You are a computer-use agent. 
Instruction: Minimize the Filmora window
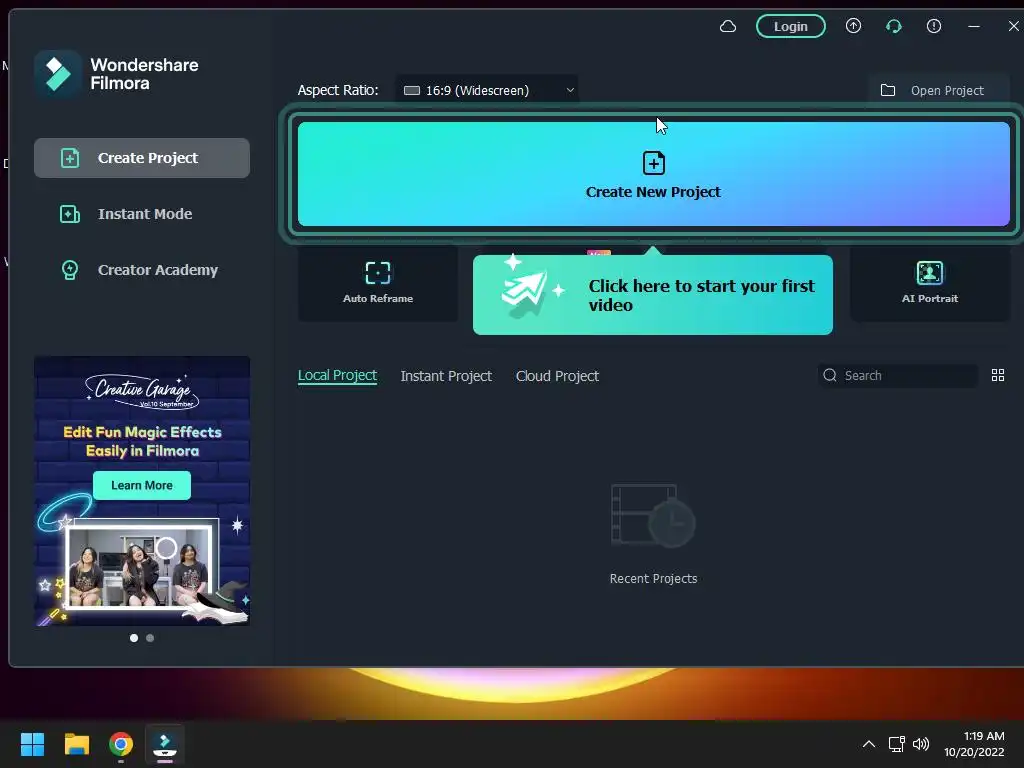tap(974, 26)
